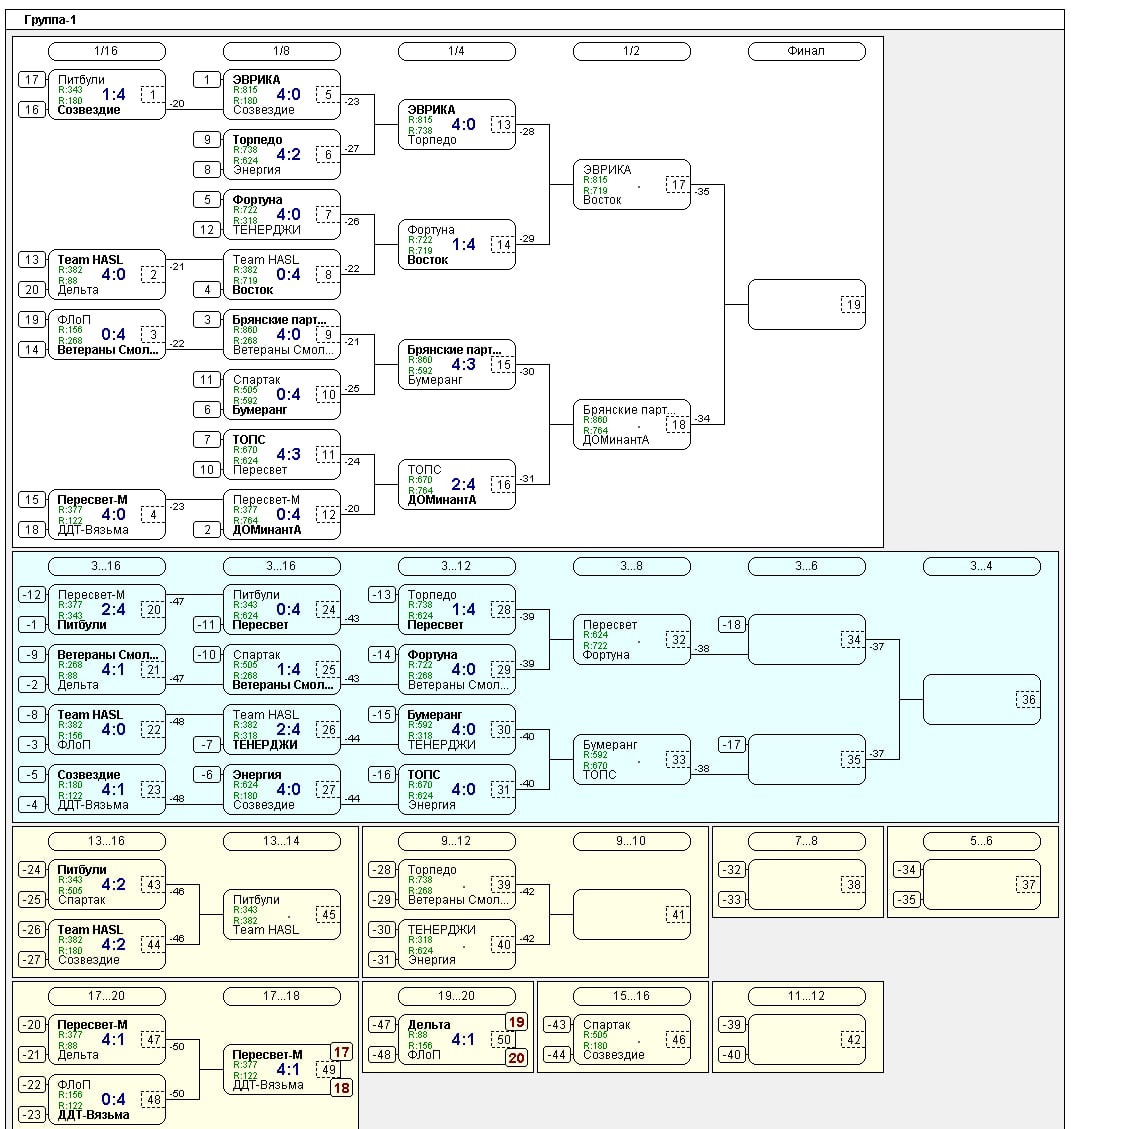1126x1129 pixels.
Task: Select Питбули vs Созвездие 1:4 match
Action: point(106,95)
